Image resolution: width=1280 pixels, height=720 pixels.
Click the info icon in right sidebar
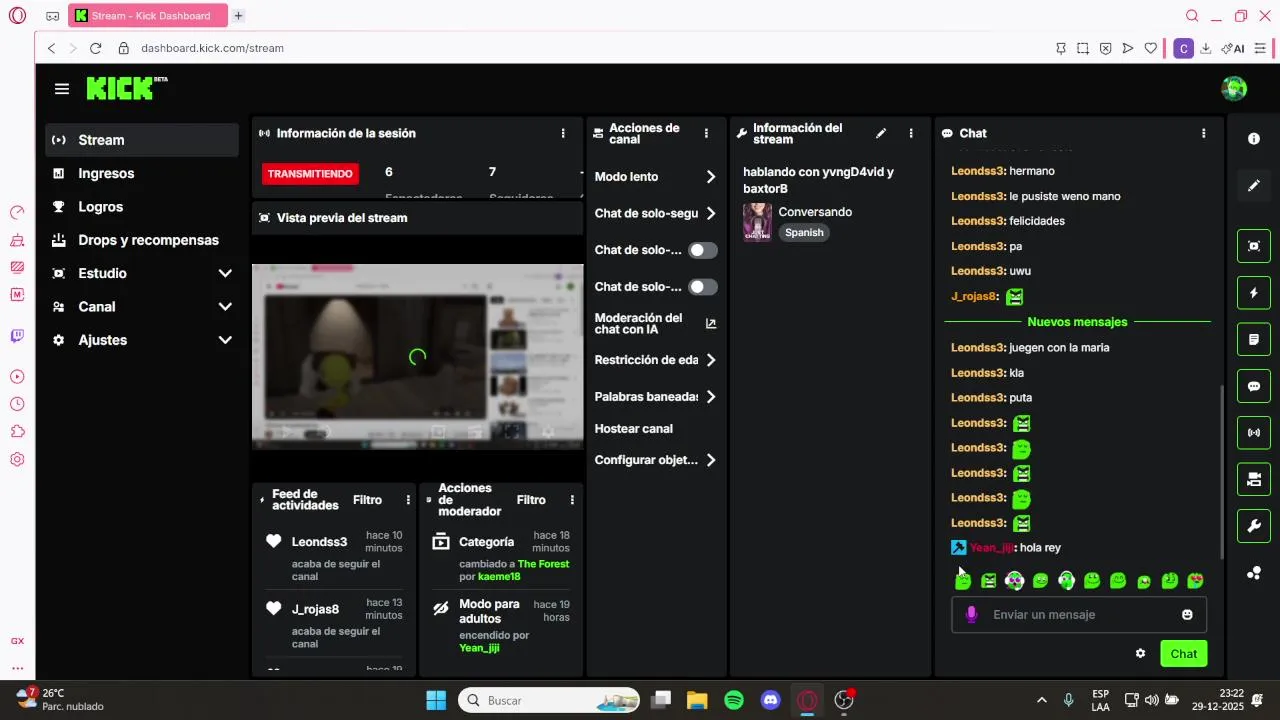[1254, 139]
